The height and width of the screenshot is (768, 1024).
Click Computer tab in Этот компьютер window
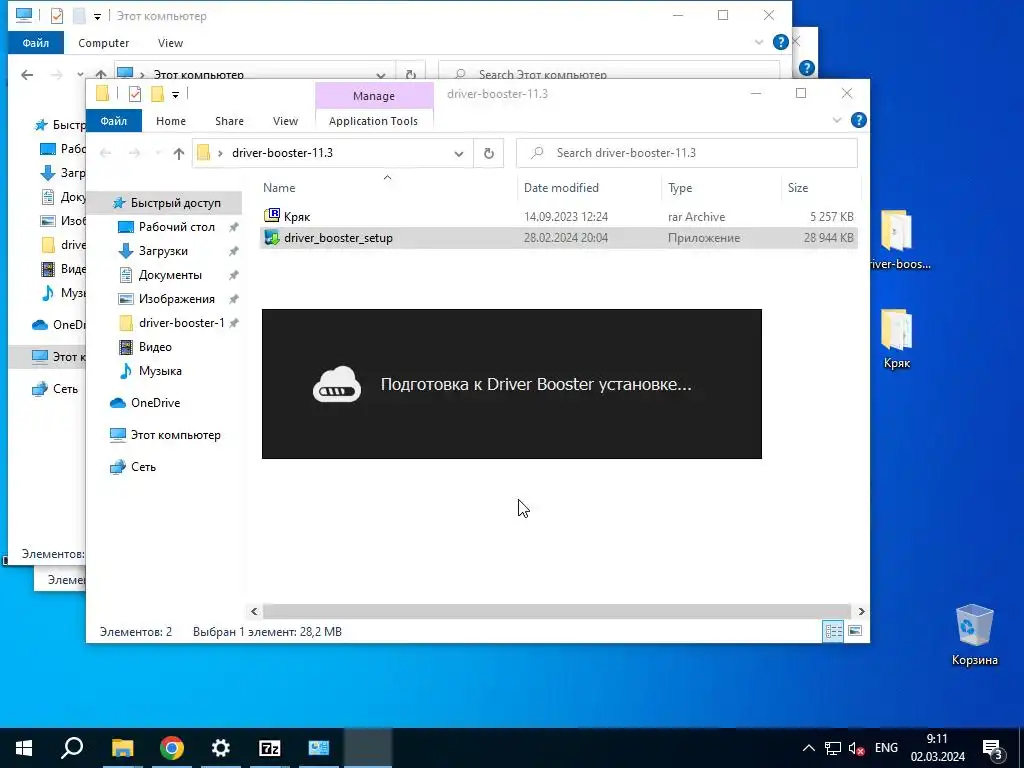(103, 43)
